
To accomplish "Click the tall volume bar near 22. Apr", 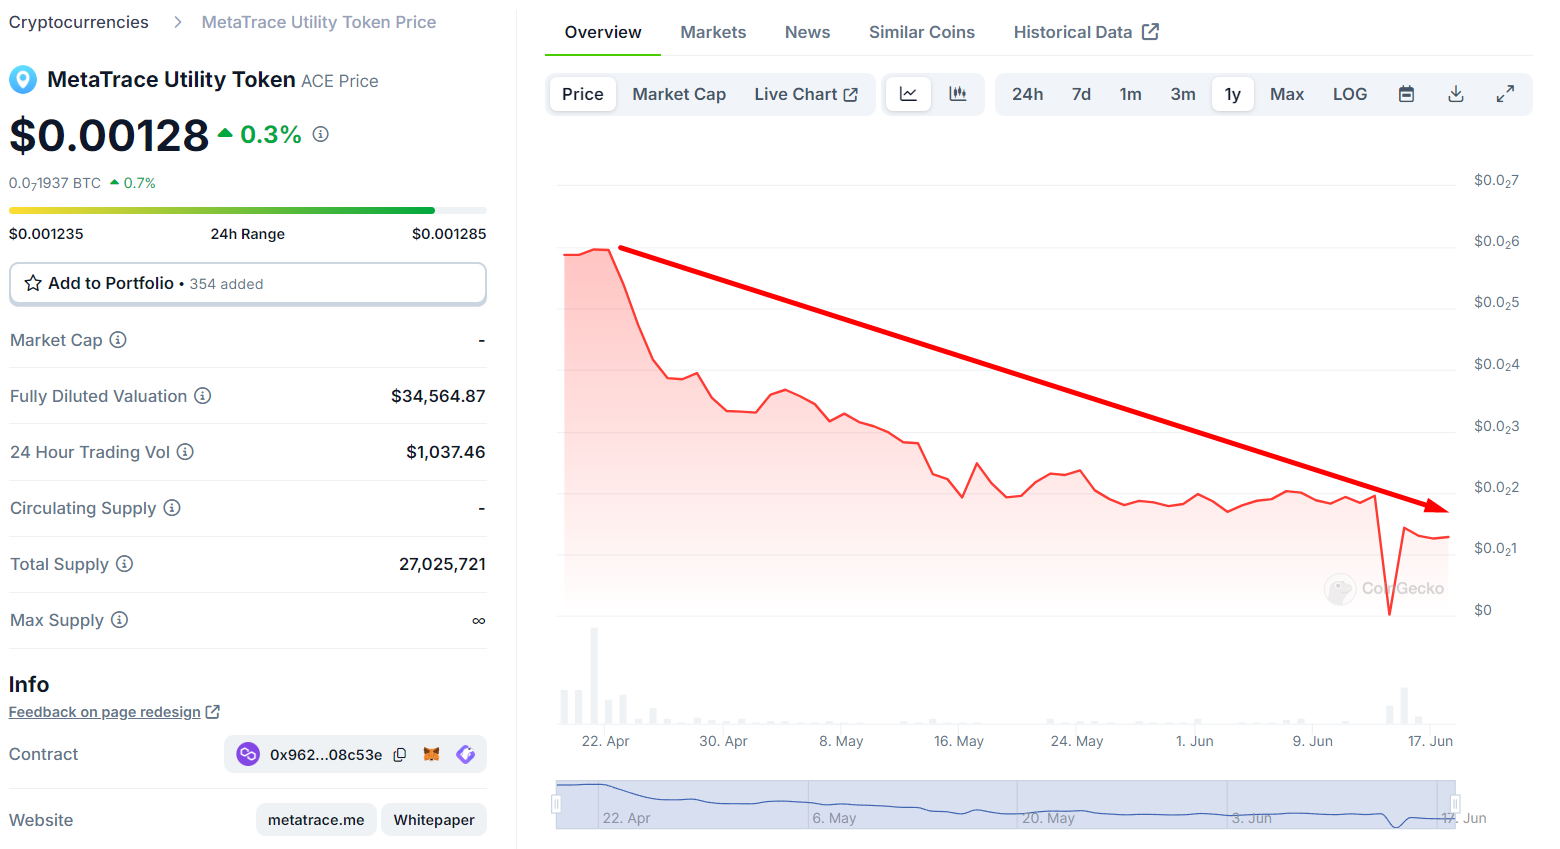I will (x=594, y=676).
